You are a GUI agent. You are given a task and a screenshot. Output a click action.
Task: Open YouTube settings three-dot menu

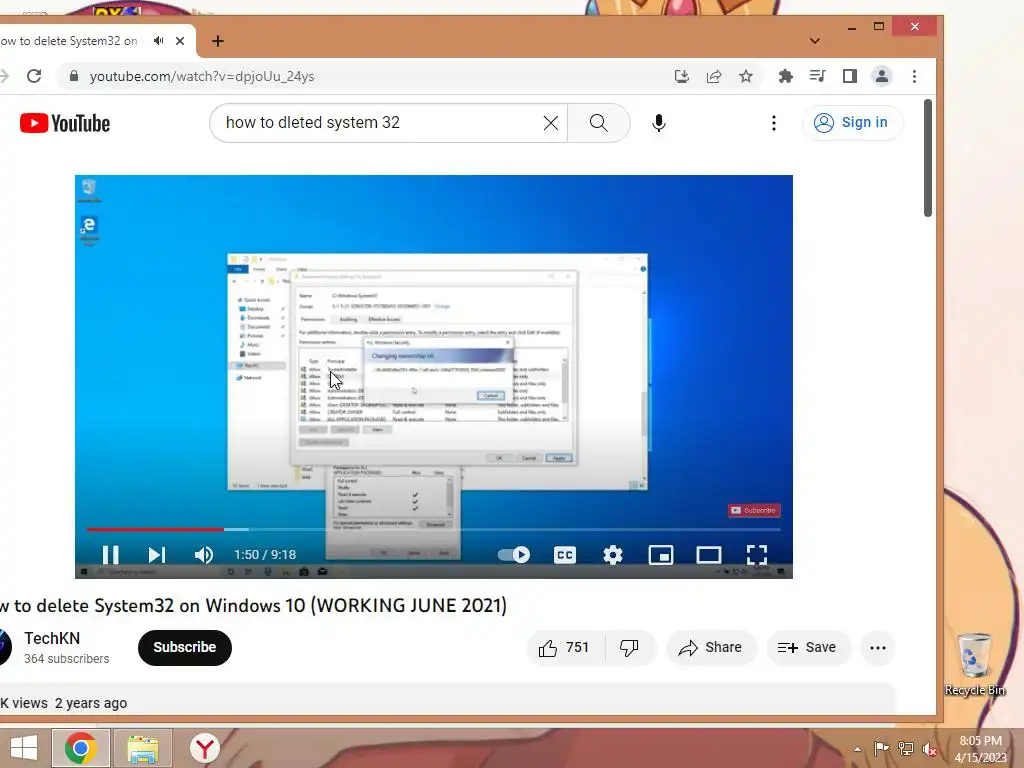(774, 123)
